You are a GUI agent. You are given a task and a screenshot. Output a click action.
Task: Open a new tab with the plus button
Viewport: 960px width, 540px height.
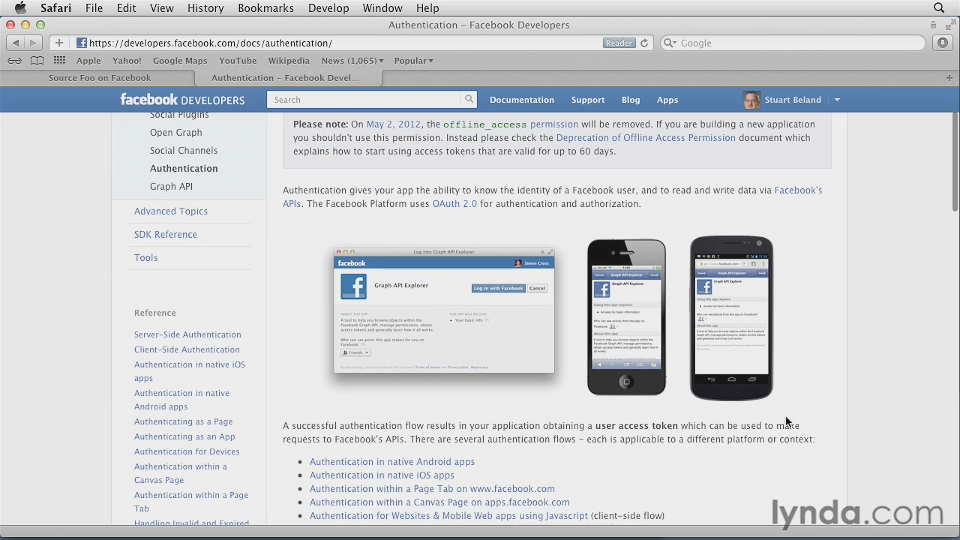[949, 78]
